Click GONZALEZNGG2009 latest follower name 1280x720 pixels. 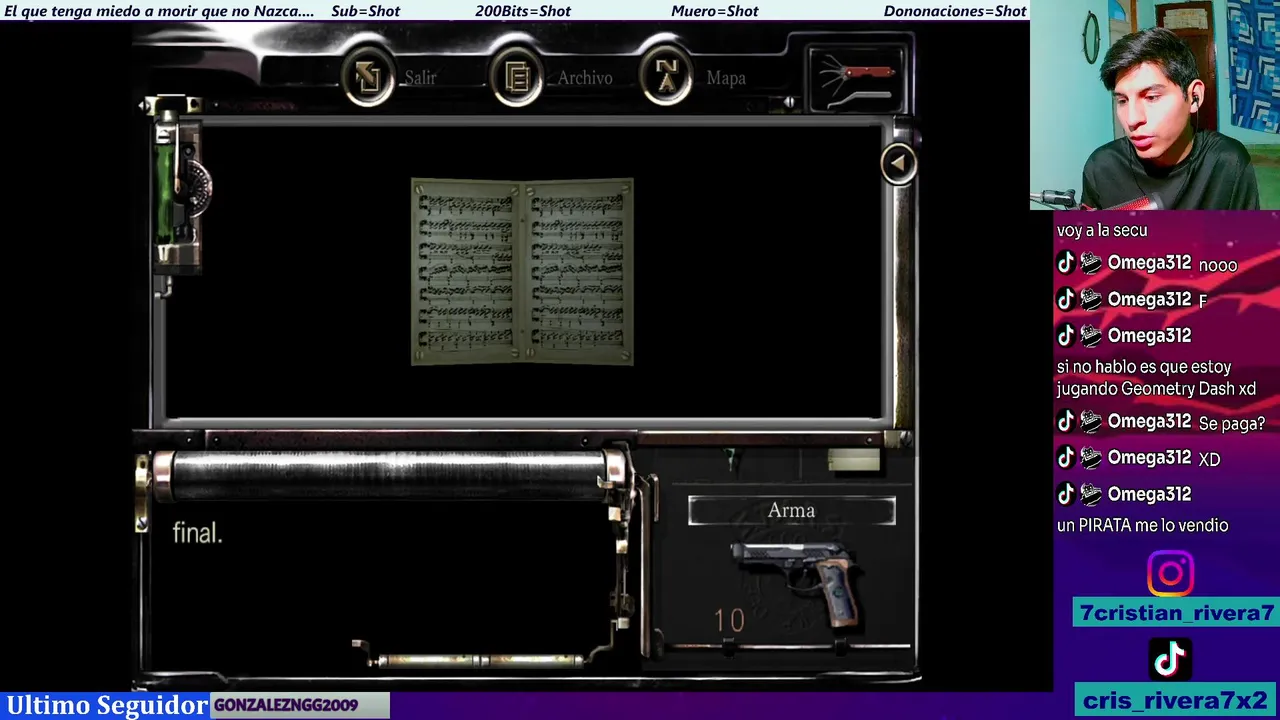286,705
